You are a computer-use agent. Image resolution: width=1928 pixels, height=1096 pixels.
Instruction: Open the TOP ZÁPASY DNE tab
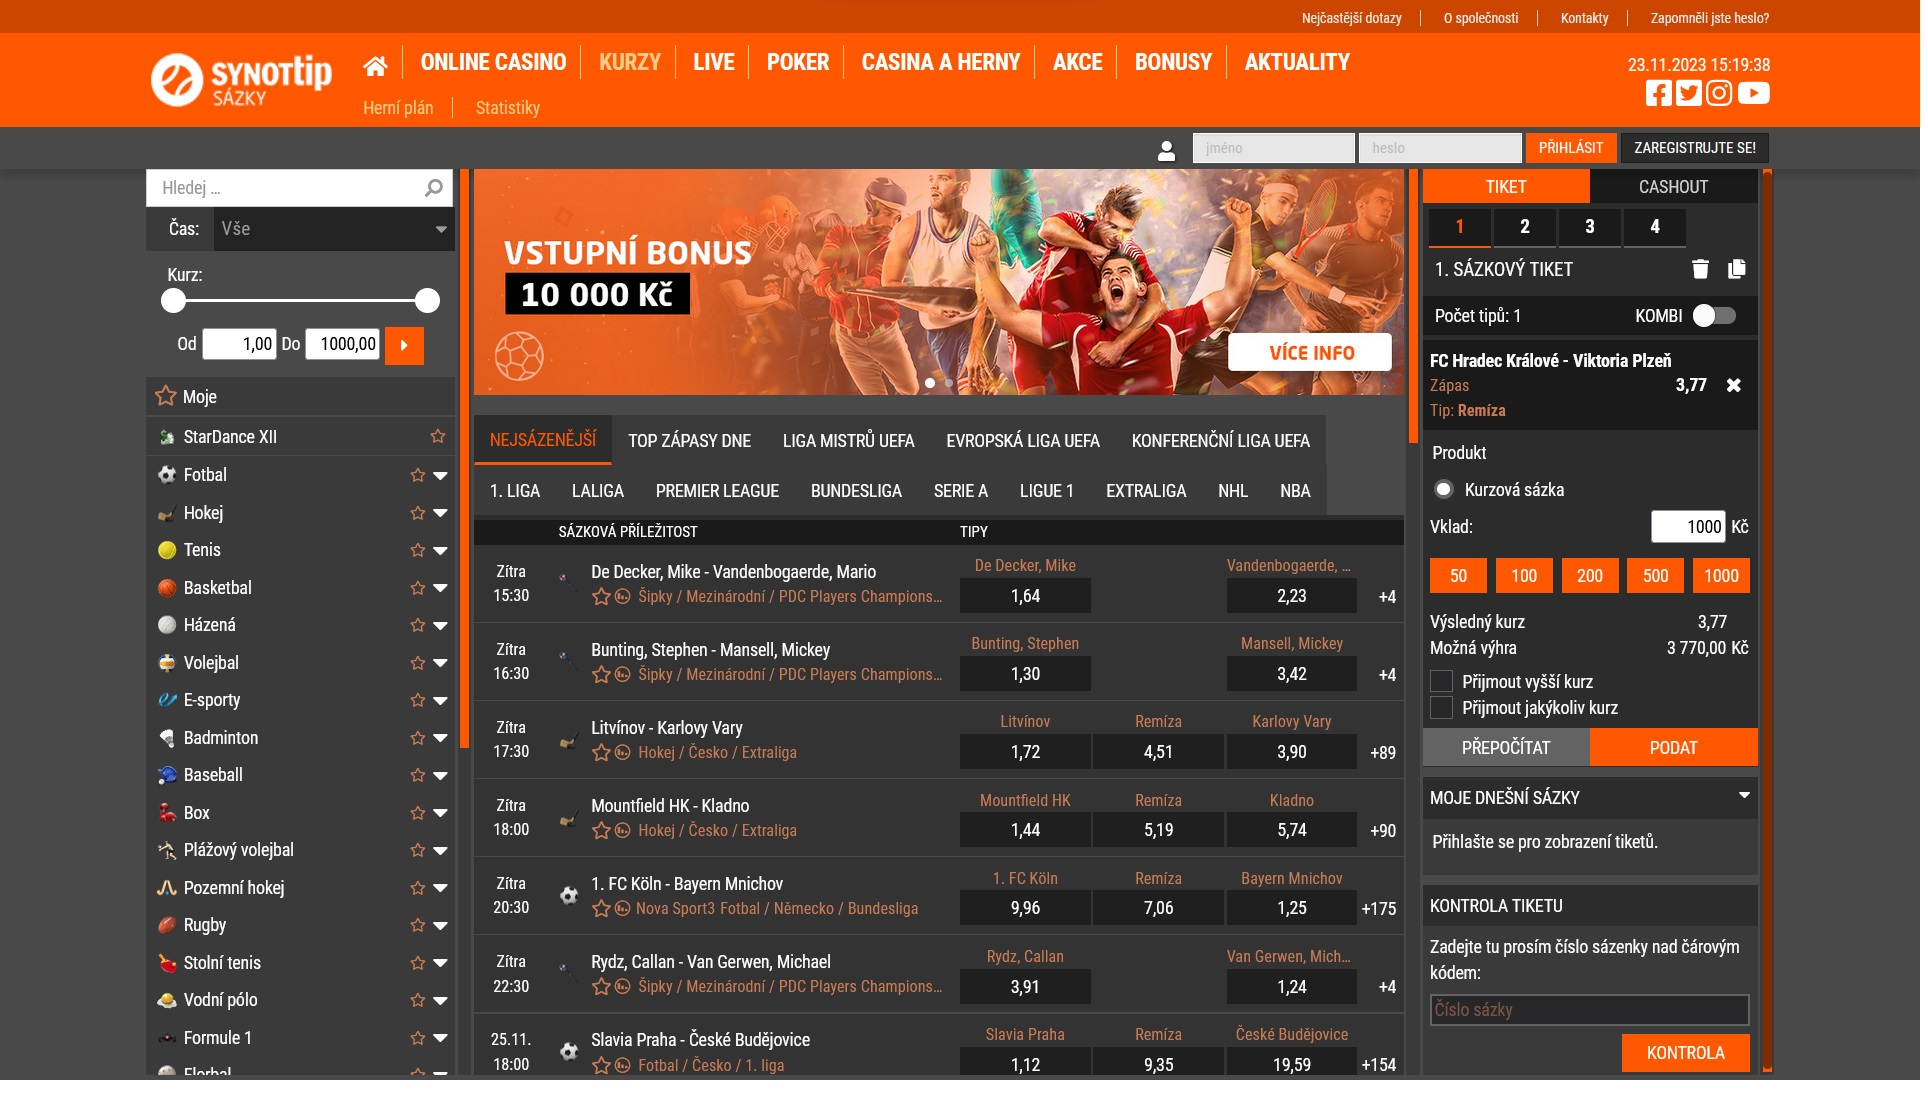click(x=689, y=441)
